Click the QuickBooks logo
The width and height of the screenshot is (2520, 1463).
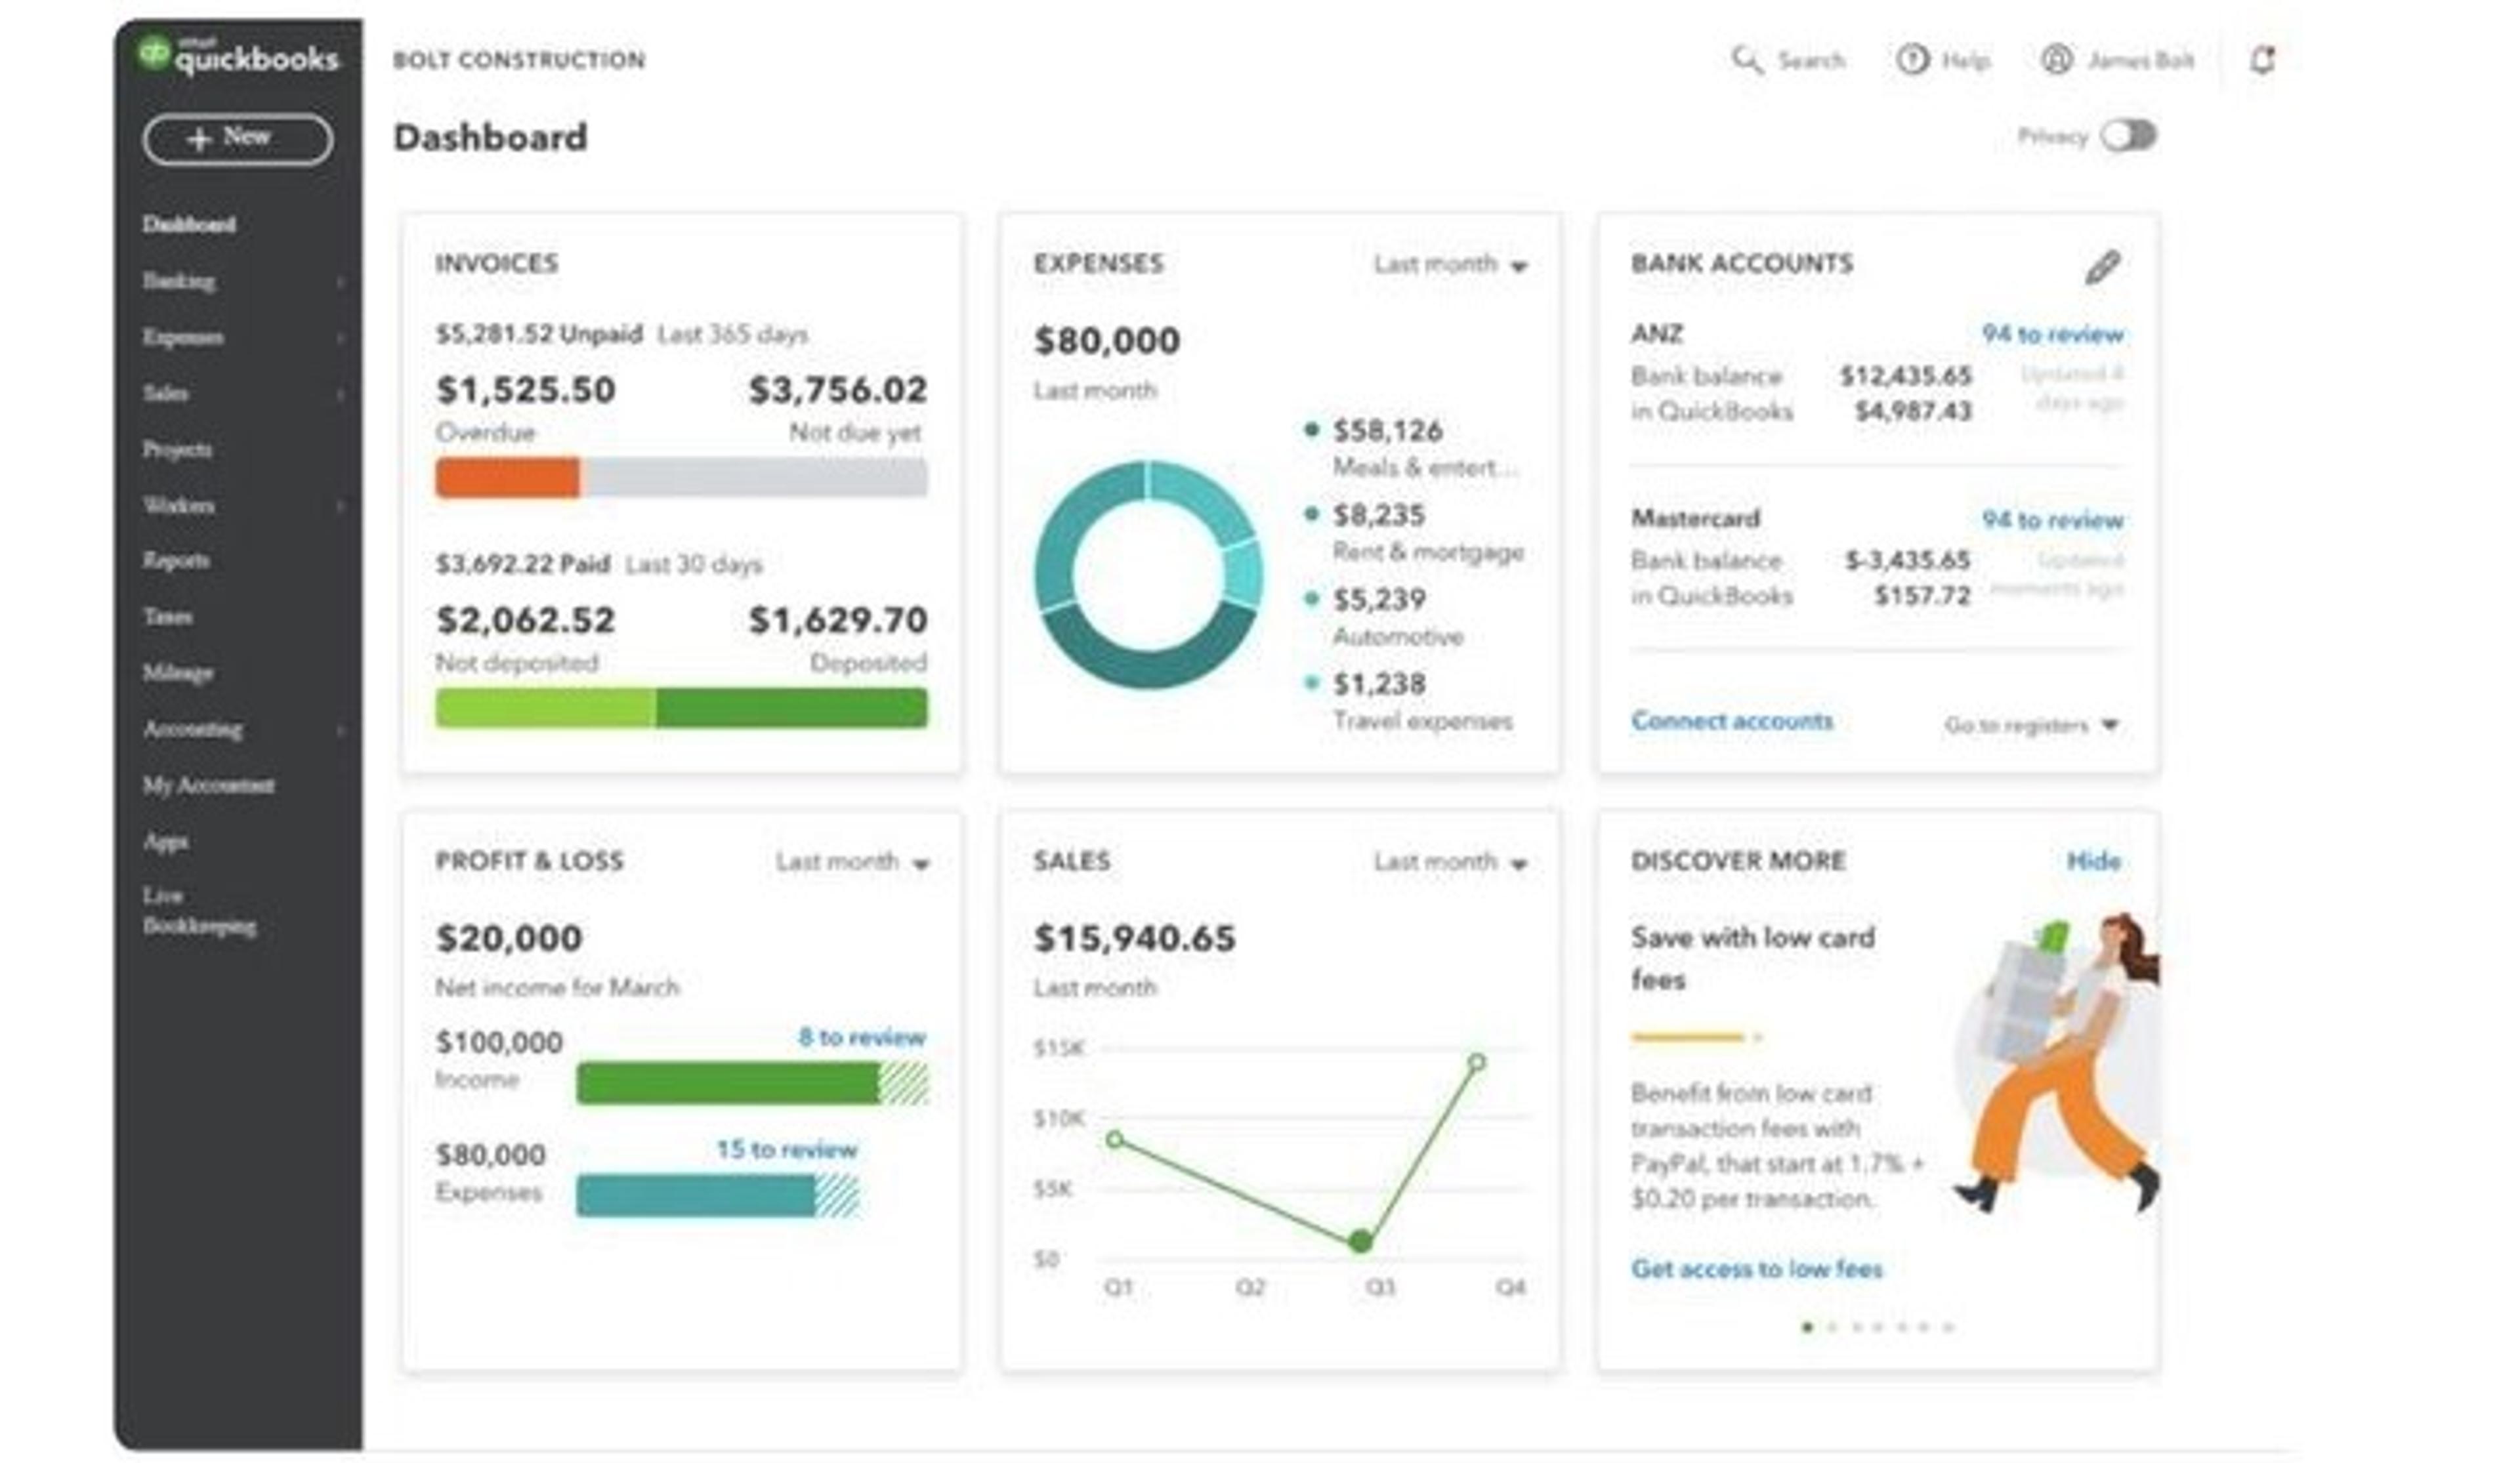(238, 56)
